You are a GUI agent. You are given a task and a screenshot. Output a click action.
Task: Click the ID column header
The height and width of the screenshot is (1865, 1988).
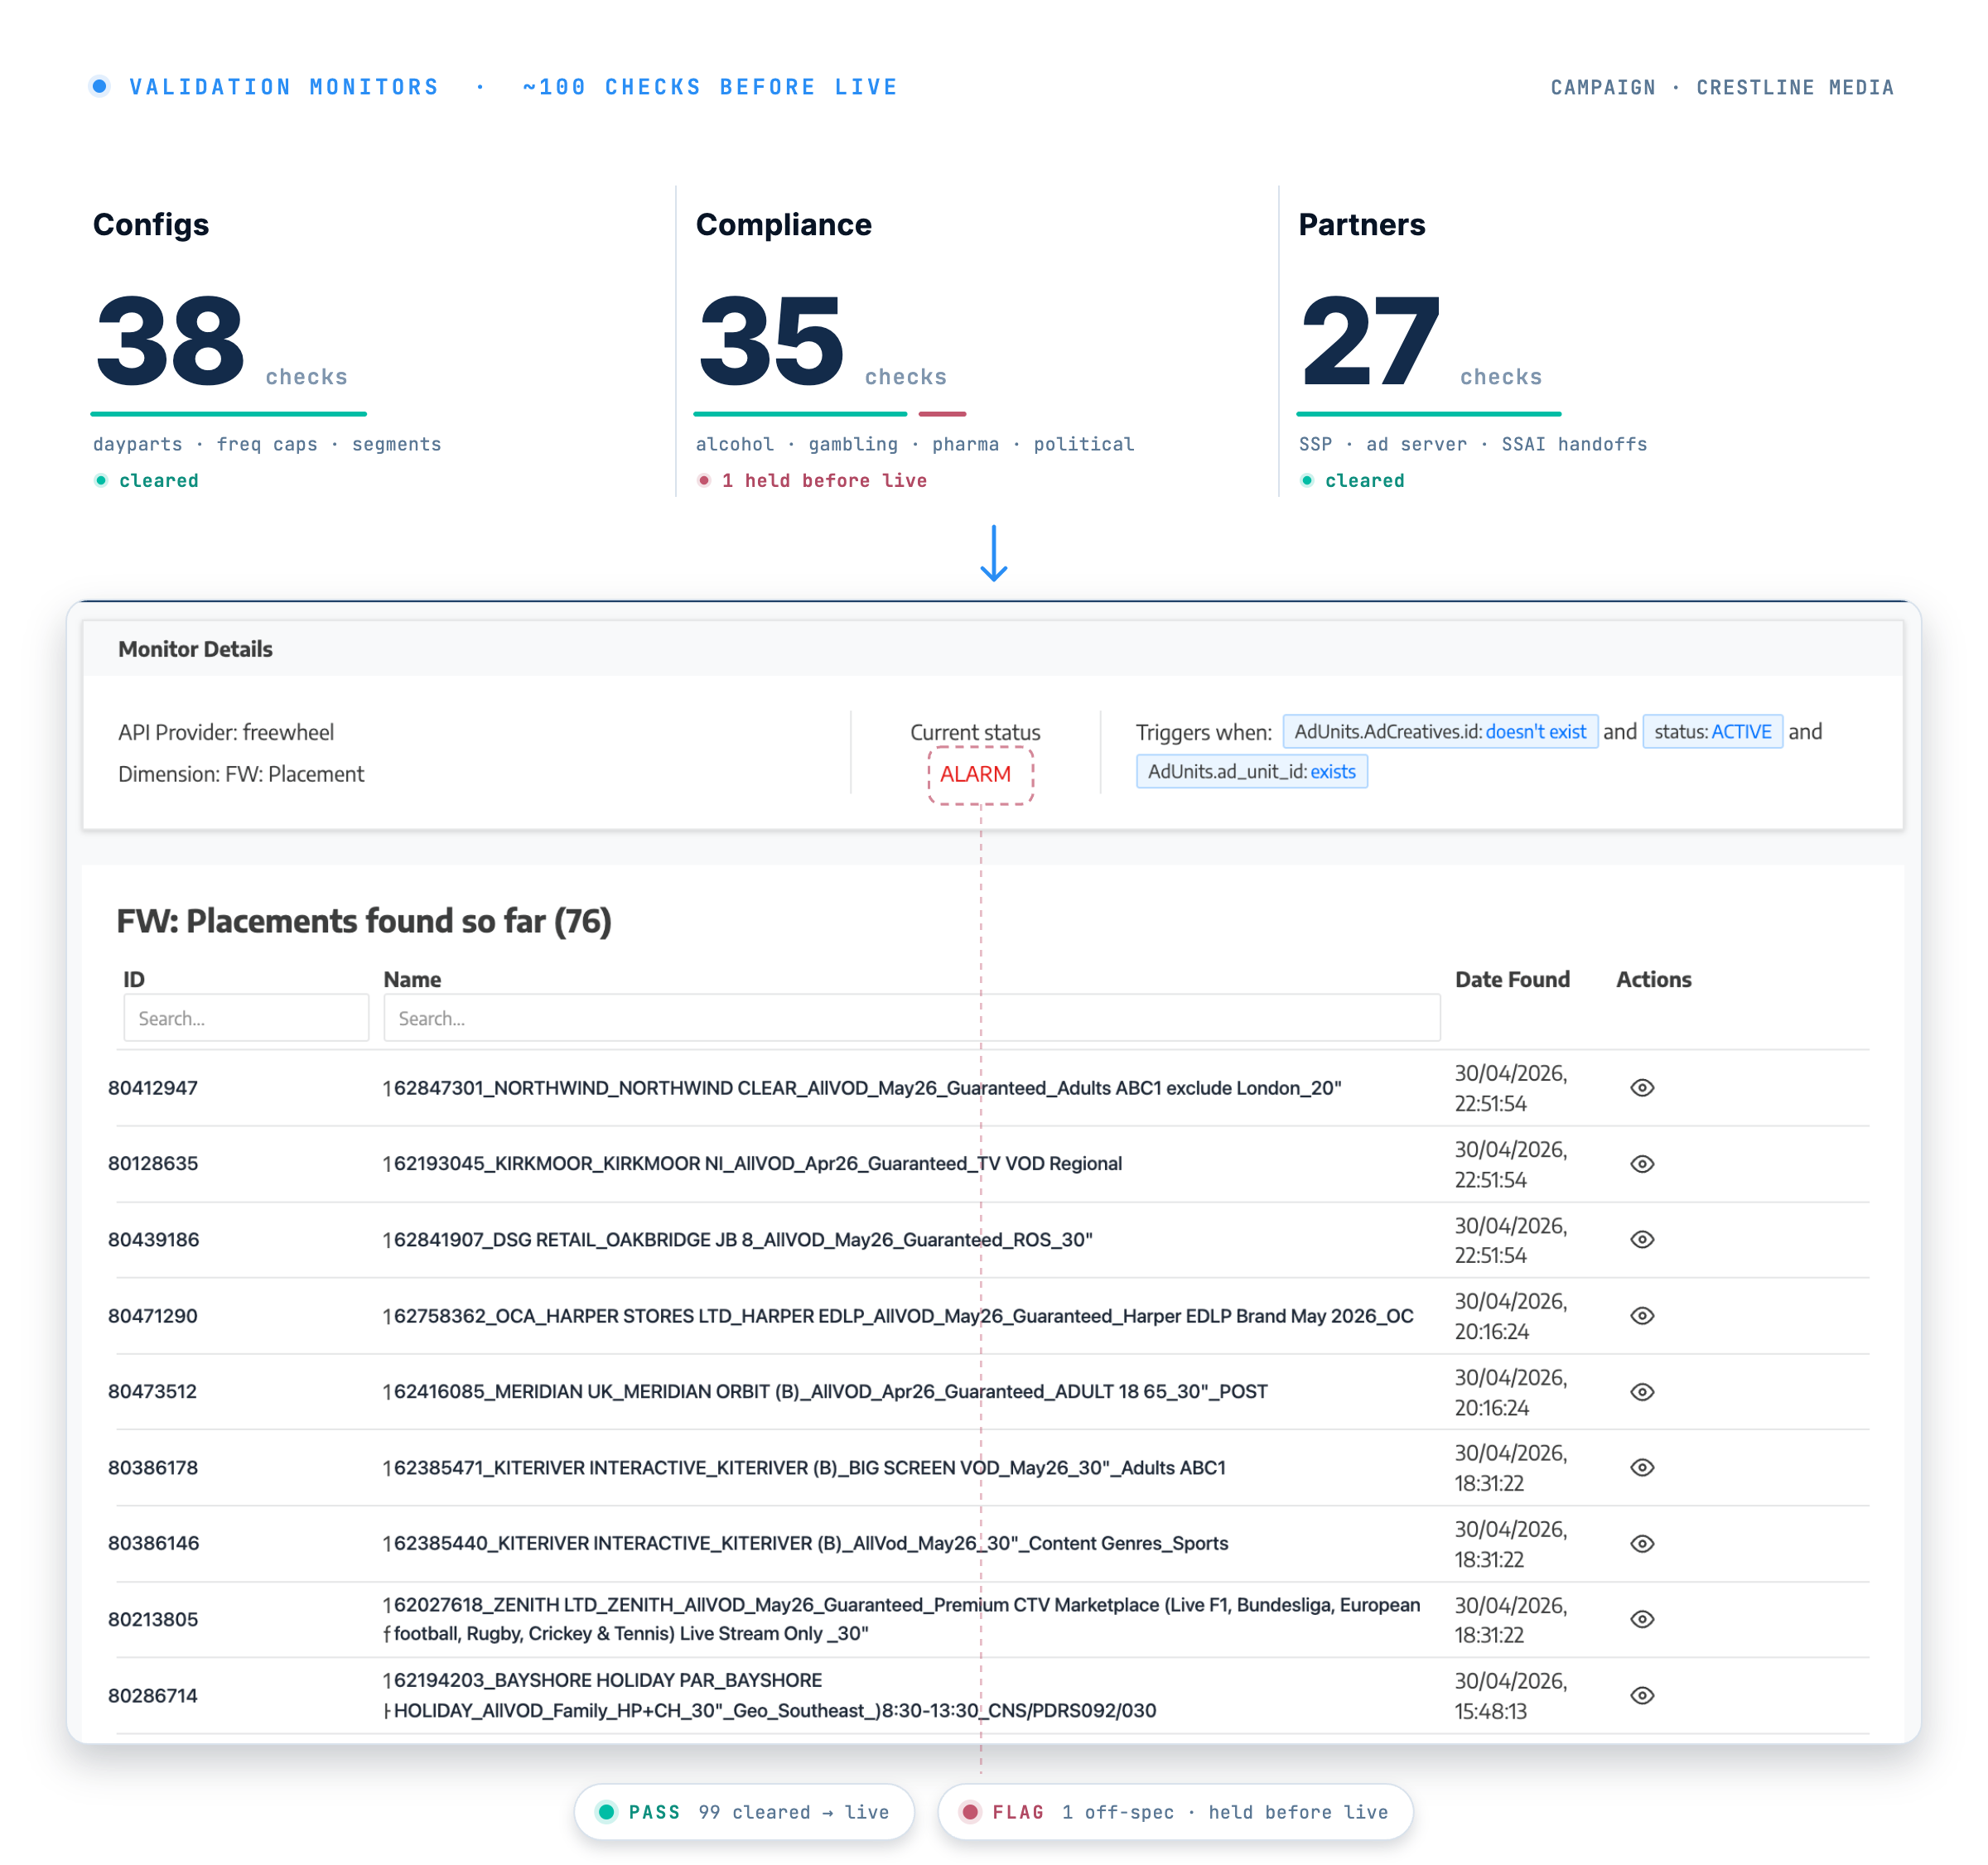(134, 979)
